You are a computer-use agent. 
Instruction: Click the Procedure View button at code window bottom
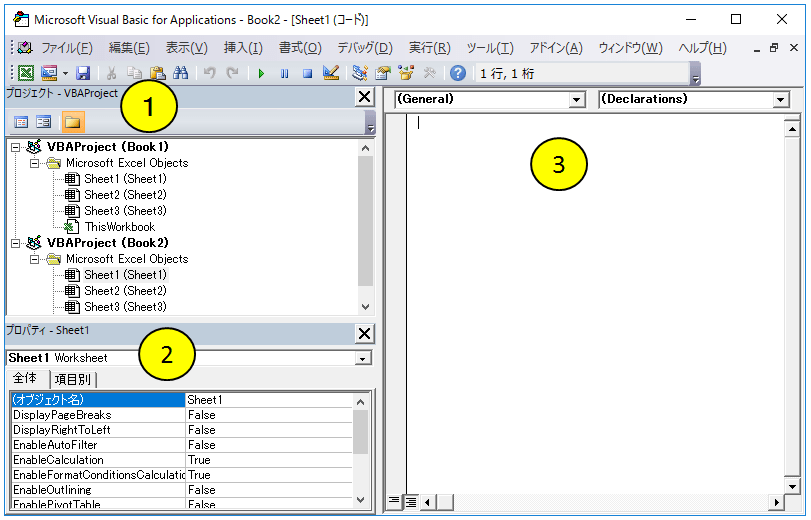tap(394, 501)
